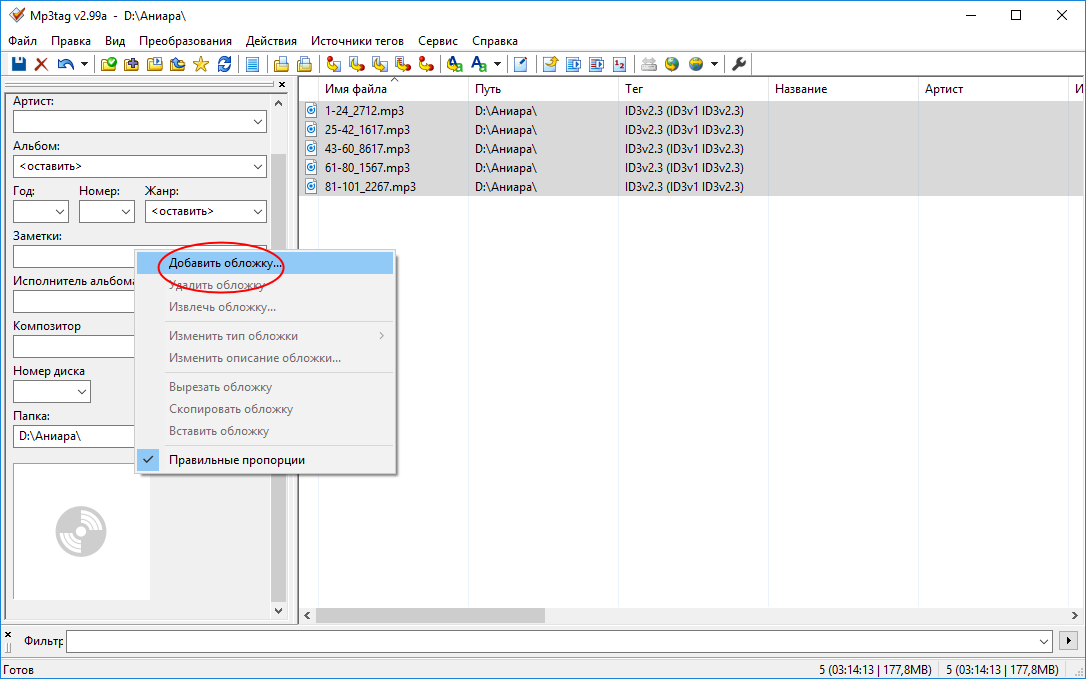The height and width of the screenshot is (679, 1086).
Task: Open the Файл menu
Action: (23, 41)
